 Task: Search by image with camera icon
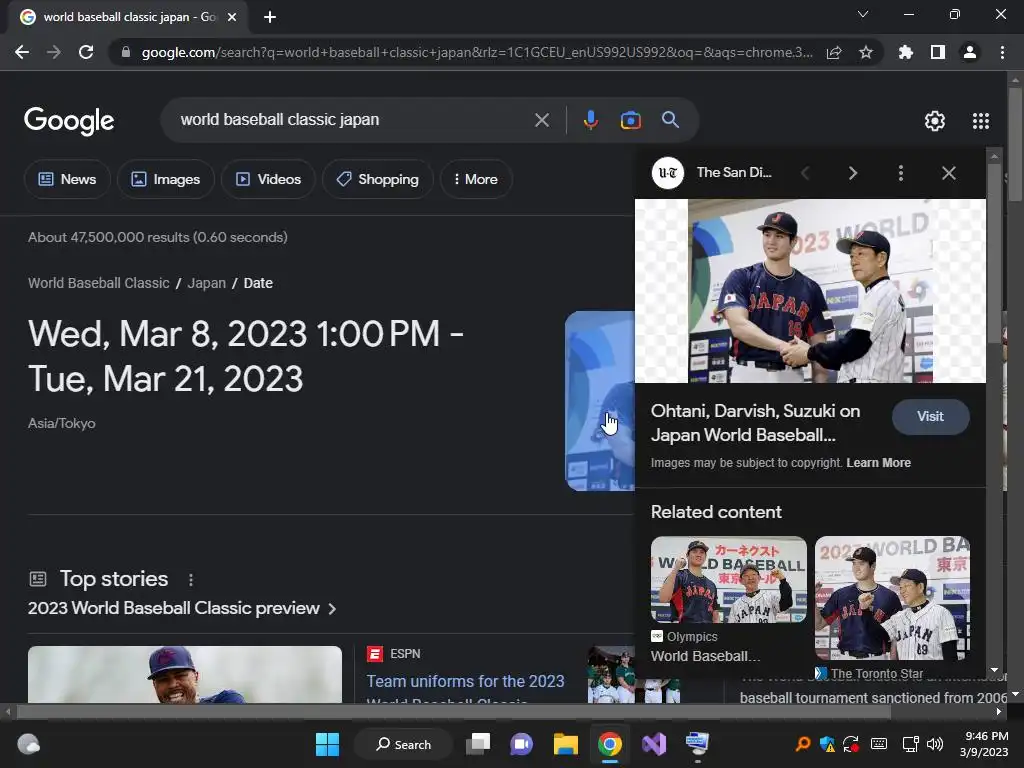coord(630,120)
